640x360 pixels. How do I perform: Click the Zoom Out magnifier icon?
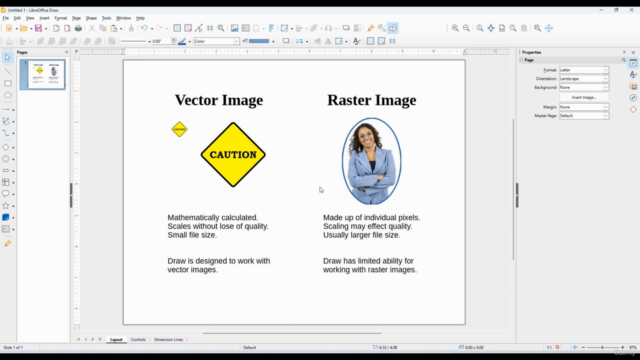pos(466,28)
